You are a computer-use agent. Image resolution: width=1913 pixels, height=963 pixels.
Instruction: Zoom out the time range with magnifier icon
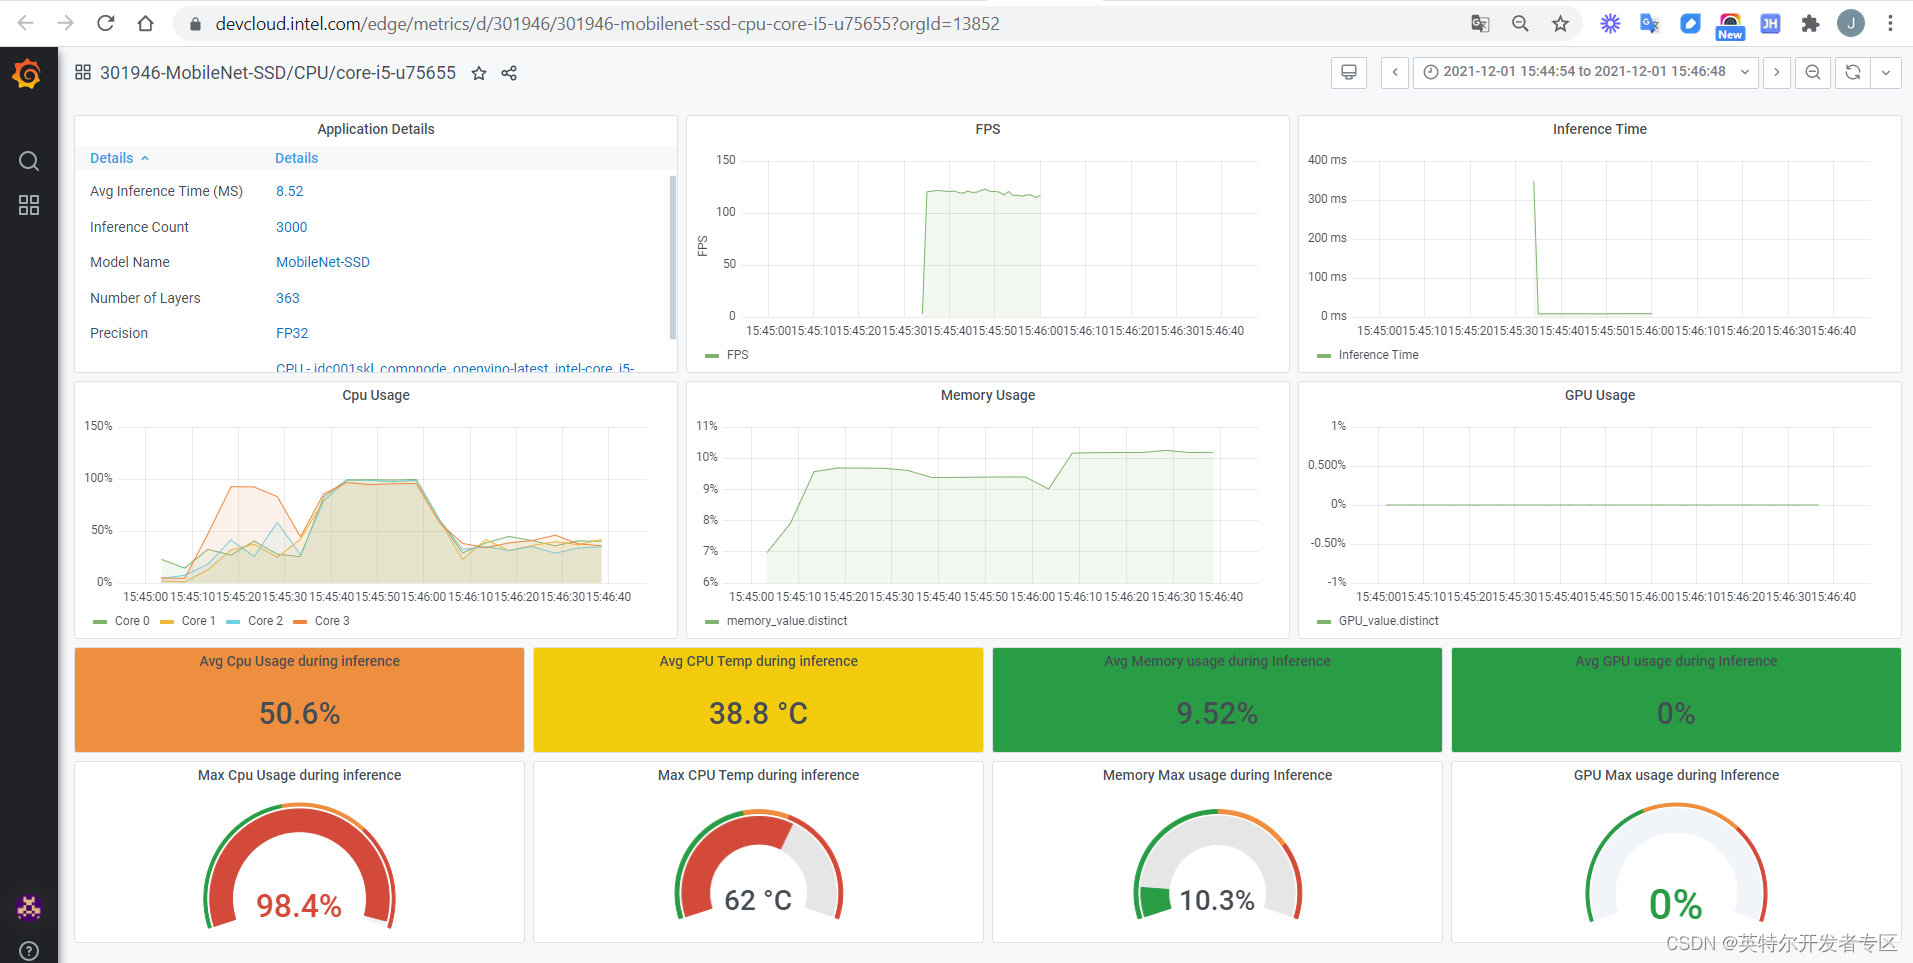point(1812,72)
